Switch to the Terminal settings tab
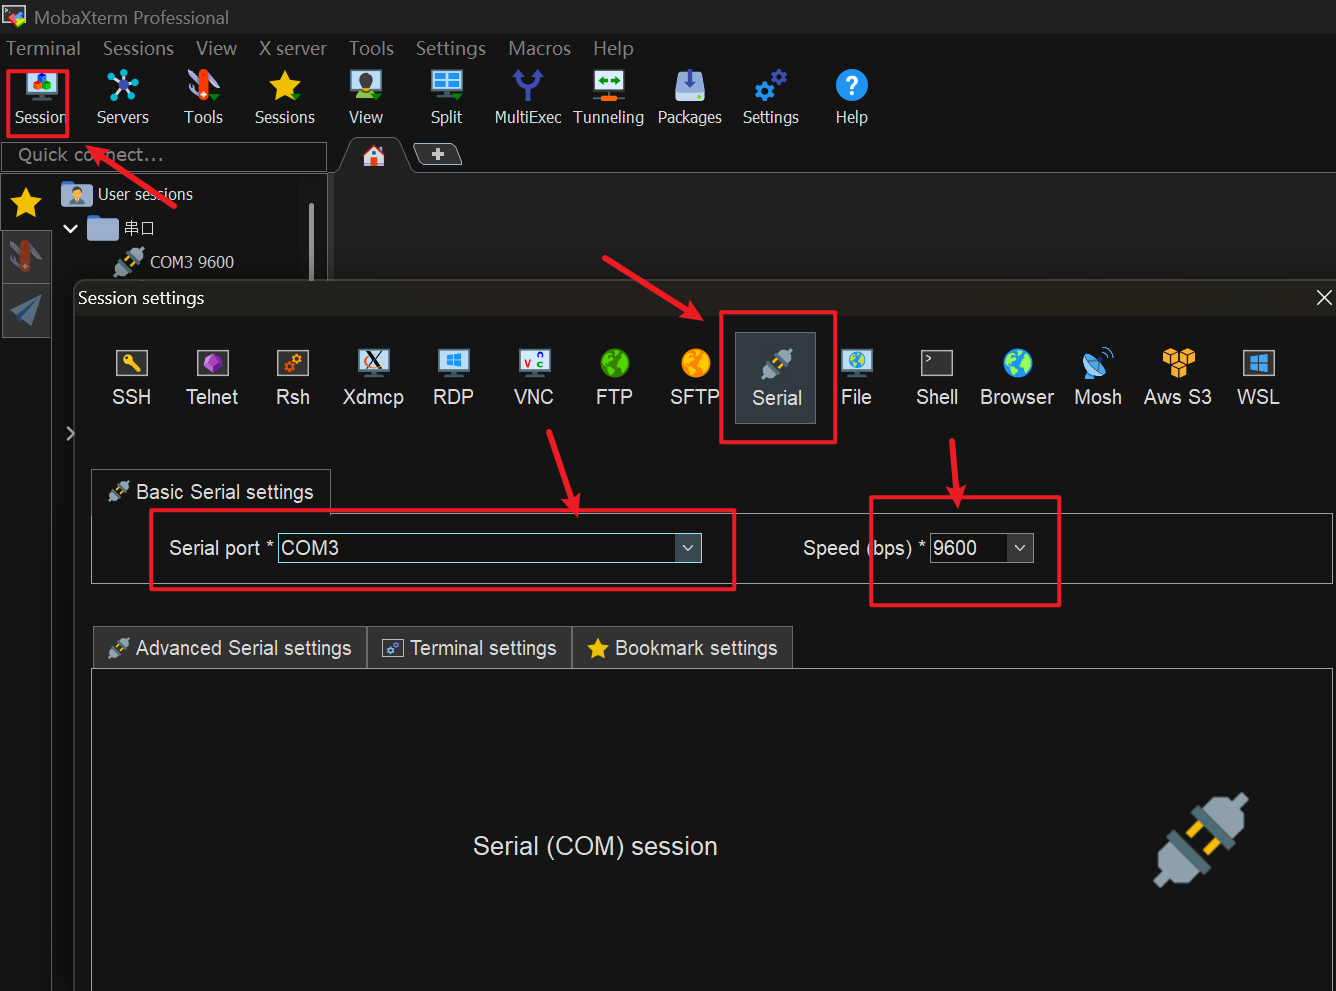 coord(470,648)
